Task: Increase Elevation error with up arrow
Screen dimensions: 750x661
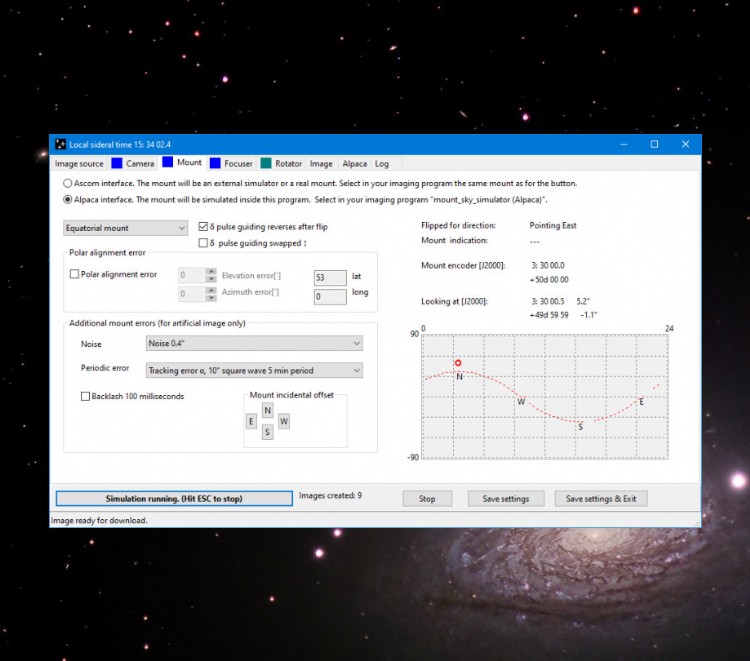Action: (x=211, y=272)
